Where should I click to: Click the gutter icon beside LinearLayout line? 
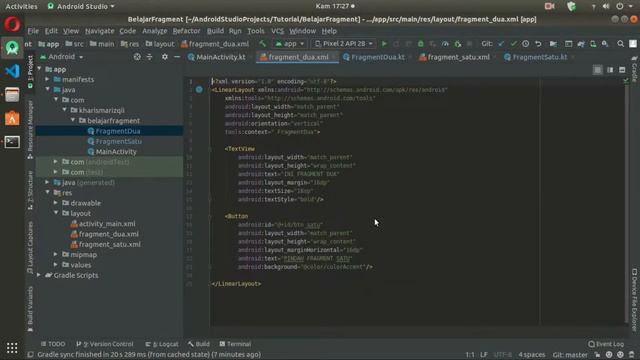[199, 89]
